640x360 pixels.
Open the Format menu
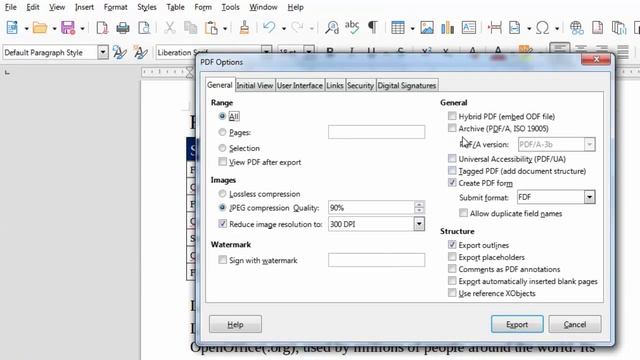(x=116, y=7)
